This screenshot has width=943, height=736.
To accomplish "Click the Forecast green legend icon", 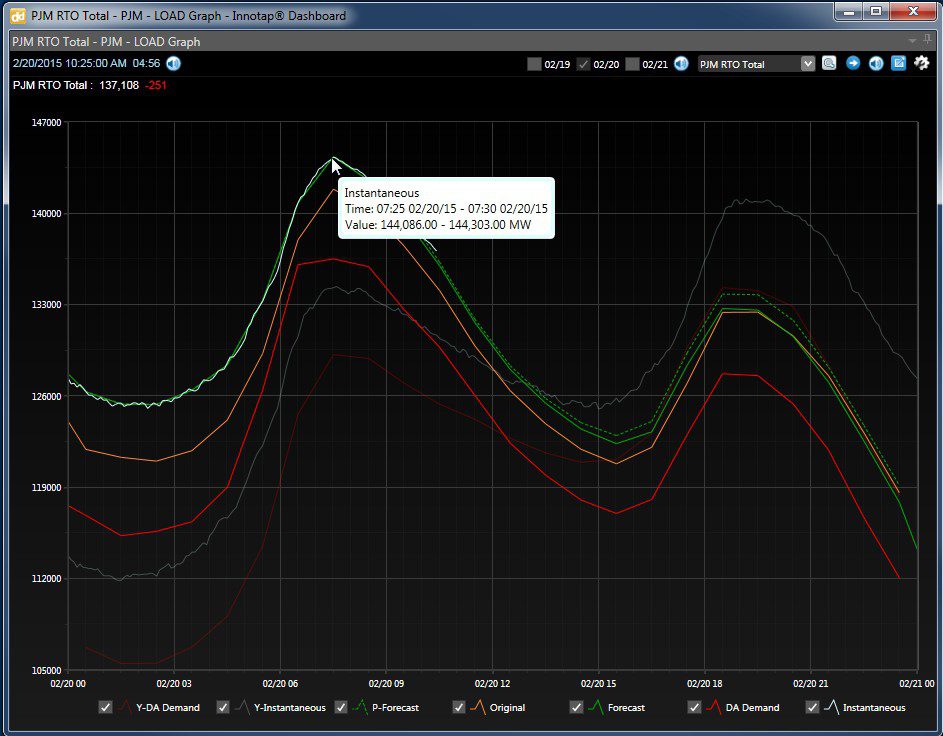I will pos(595,707).
